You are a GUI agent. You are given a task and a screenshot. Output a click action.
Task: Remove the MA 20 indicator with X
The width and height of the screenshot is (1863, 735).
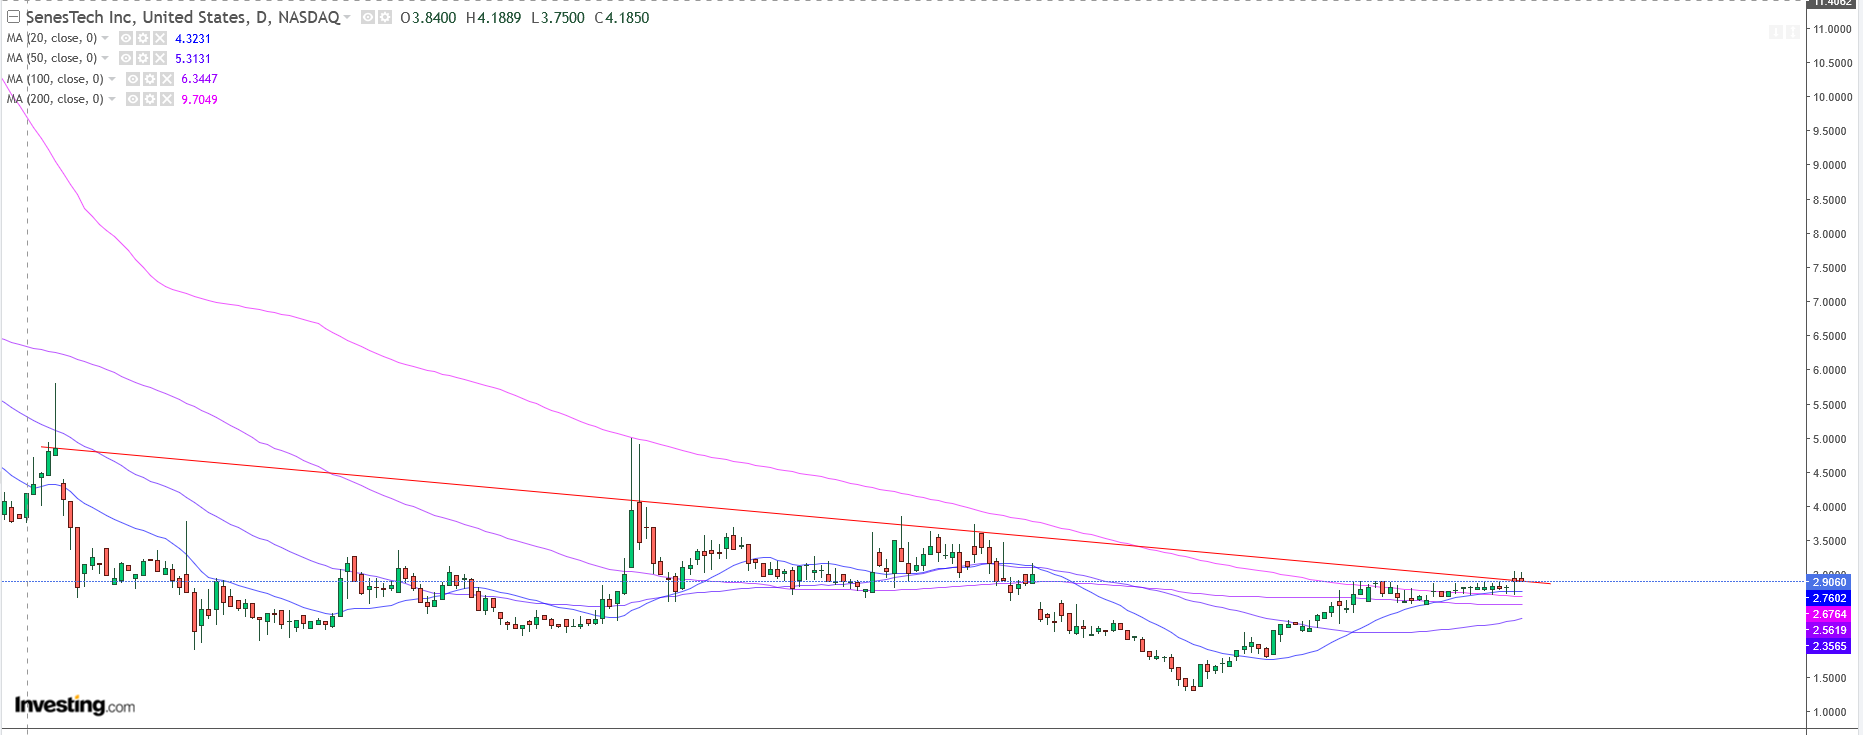(x=160, y=38)
